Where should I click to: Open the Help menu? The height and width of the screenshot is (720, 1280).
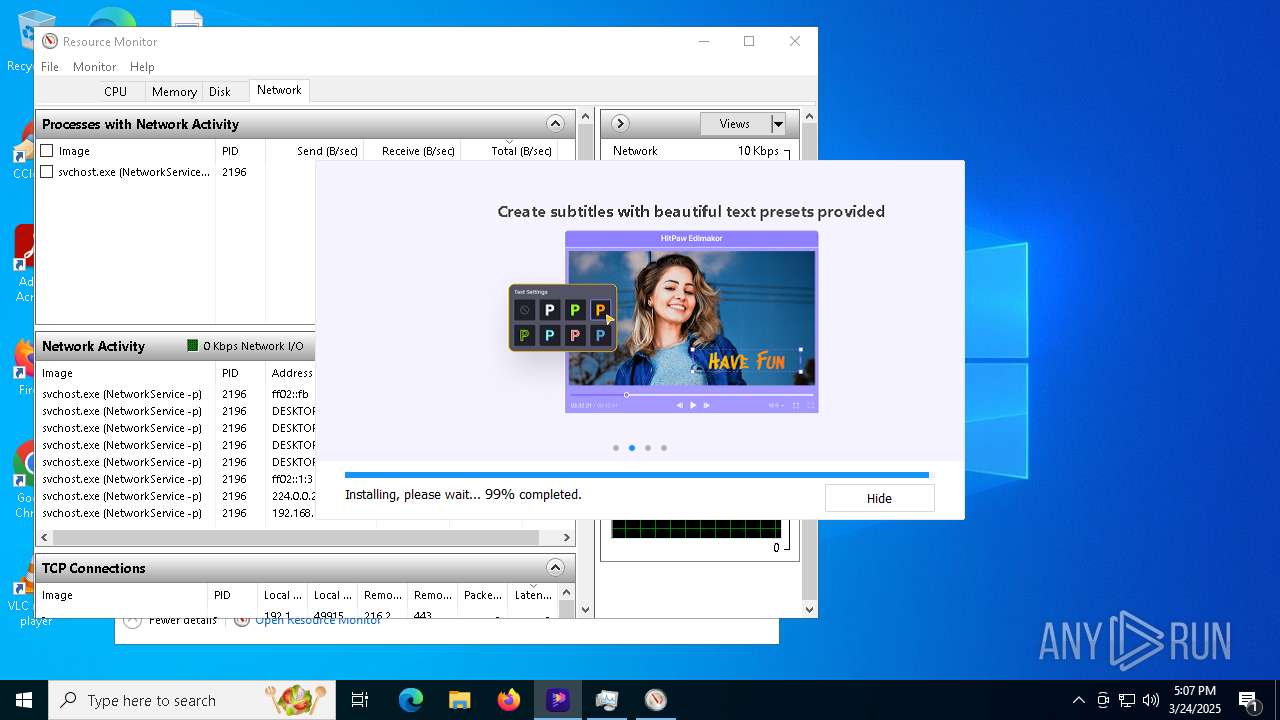point(142,66)
